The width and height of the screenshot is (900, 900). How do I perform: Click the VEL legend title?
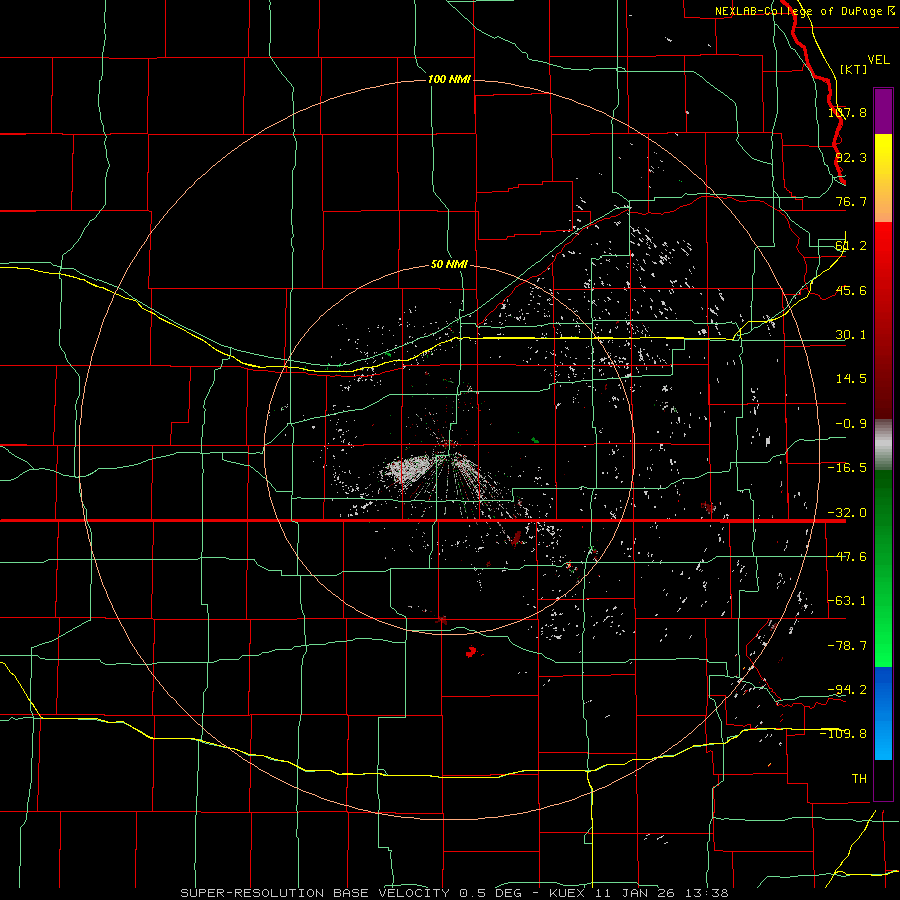pyautogui.click(x=878, y=60)
